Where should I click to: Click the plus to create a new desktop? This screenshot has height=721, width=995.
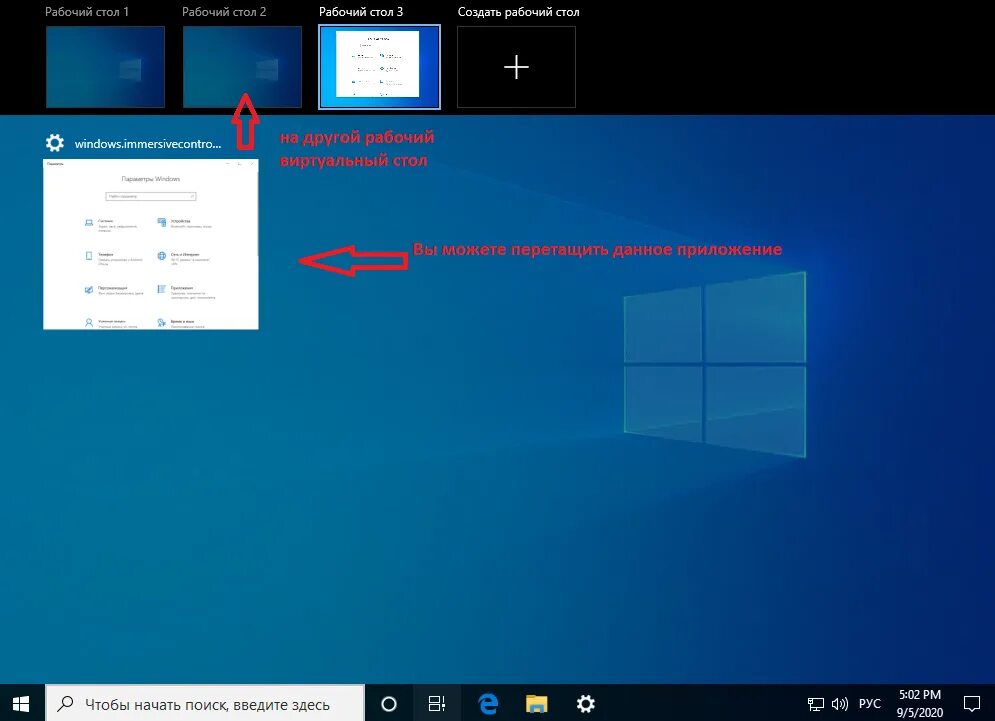click(517, 67)
